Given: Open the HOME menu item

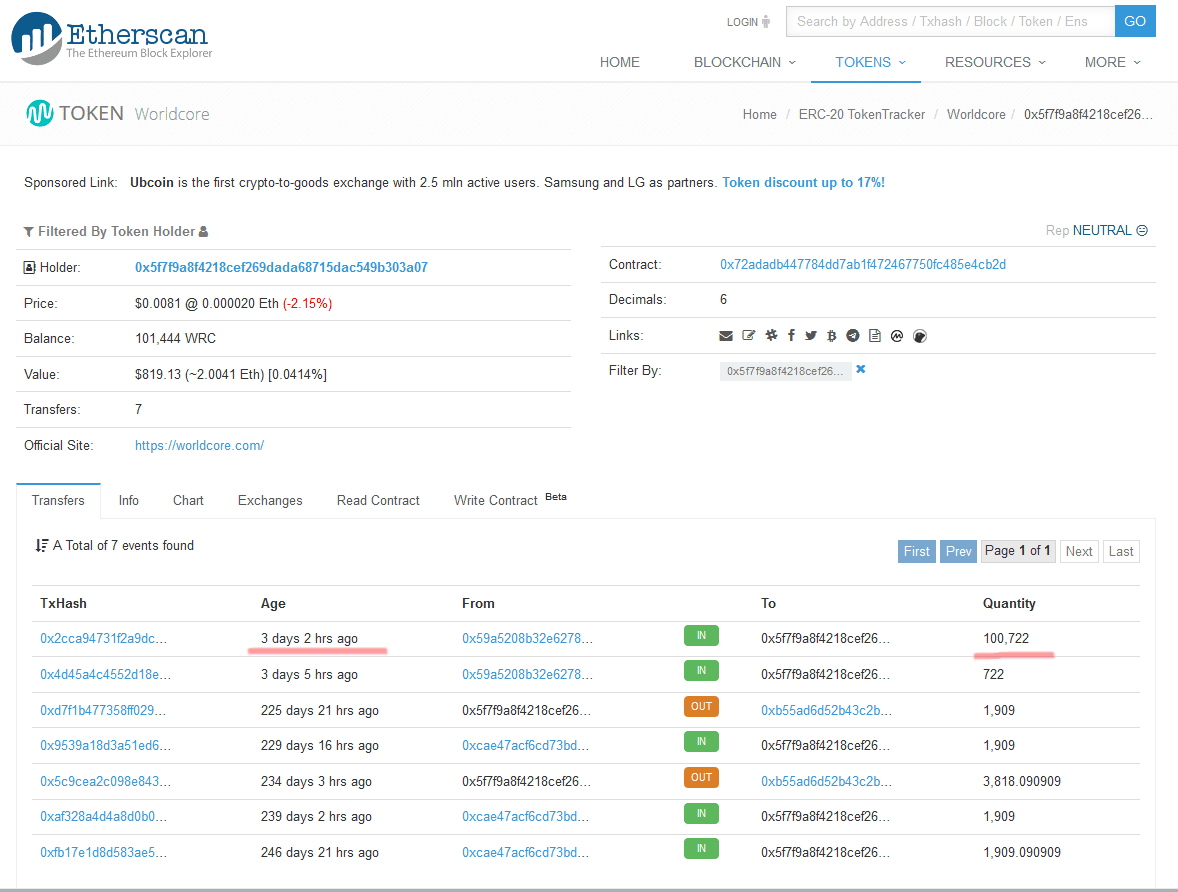Looking at the screenshot, I should click(620, 62).
